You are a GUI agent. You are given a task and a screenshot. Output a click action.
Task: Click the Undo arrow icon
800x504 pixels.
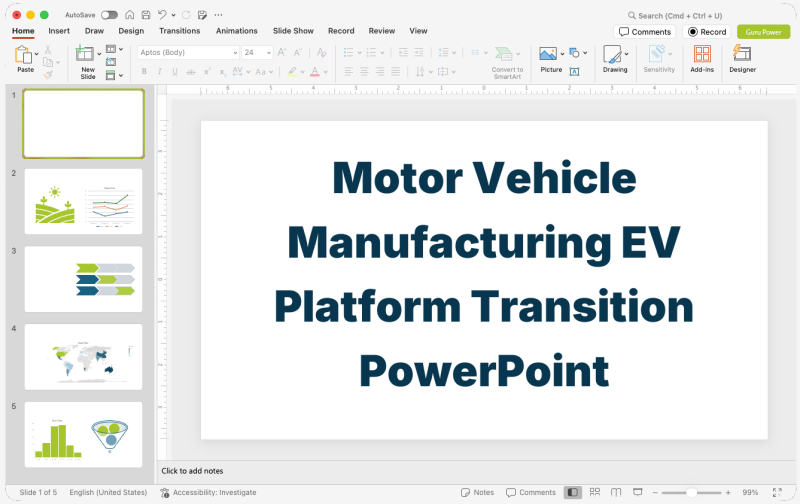162,15
